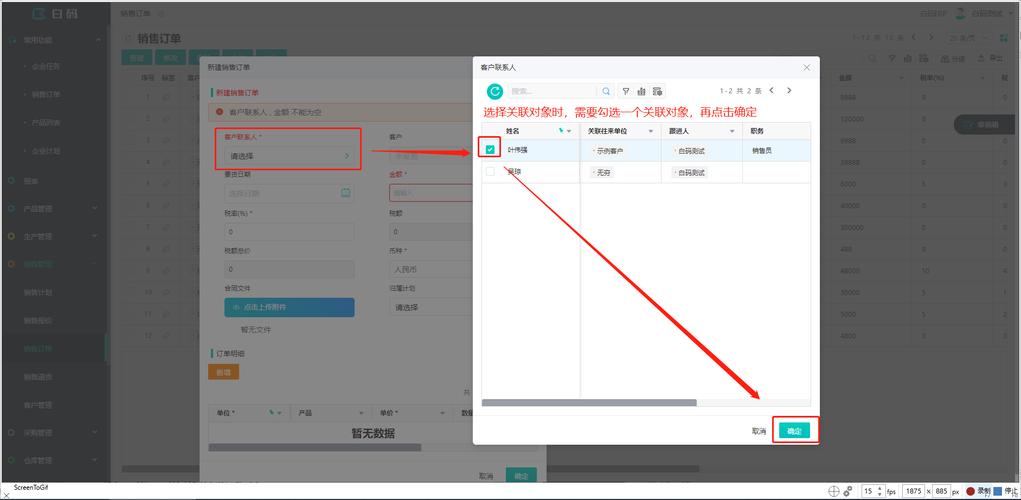Open the 关联往来单位 column dropdown
This screenshot has height=500, width=1021.
(650, 132)
